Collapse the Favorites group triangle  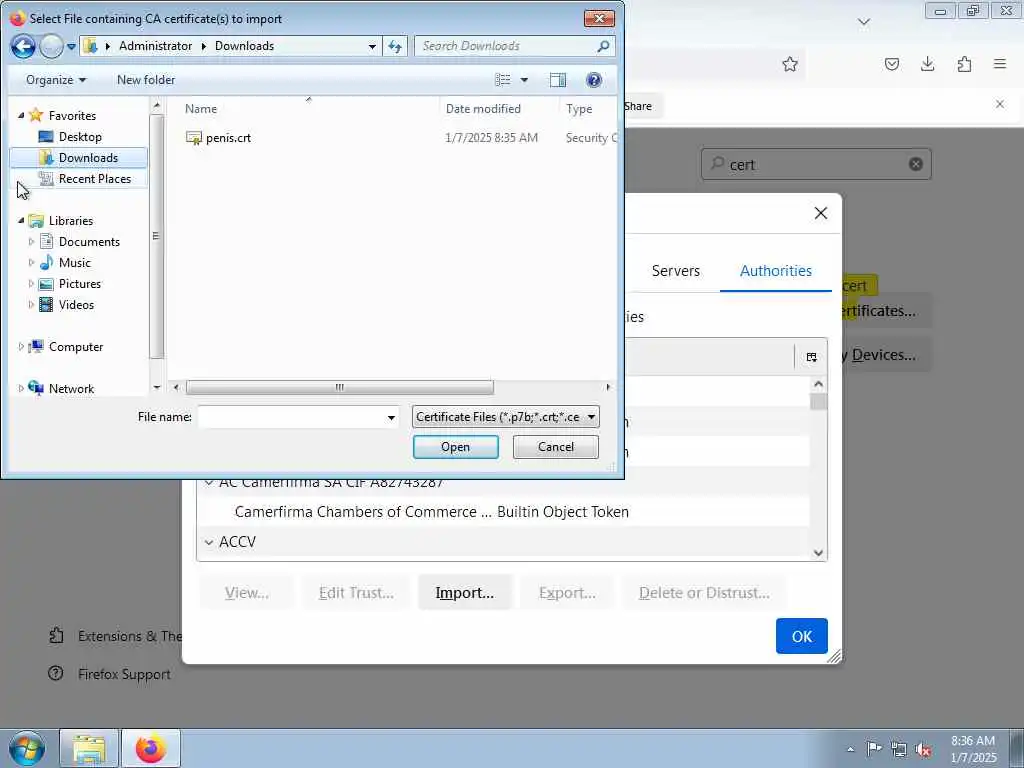[21, 115]
